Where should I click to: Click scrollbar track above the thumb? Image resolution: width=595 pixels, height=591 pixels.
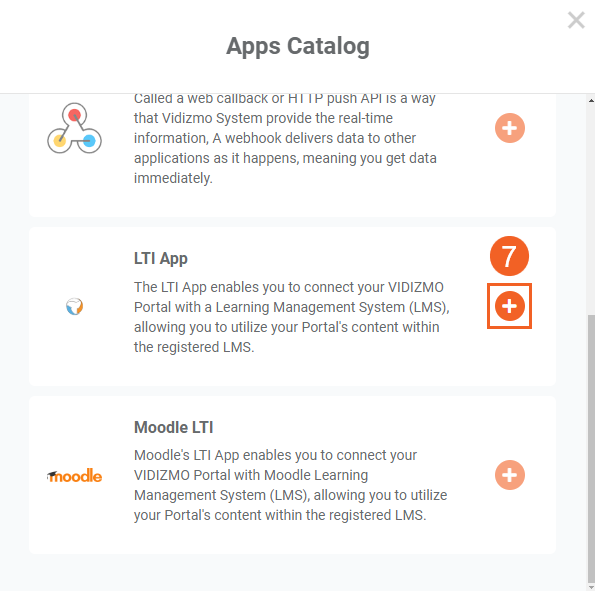591,209
